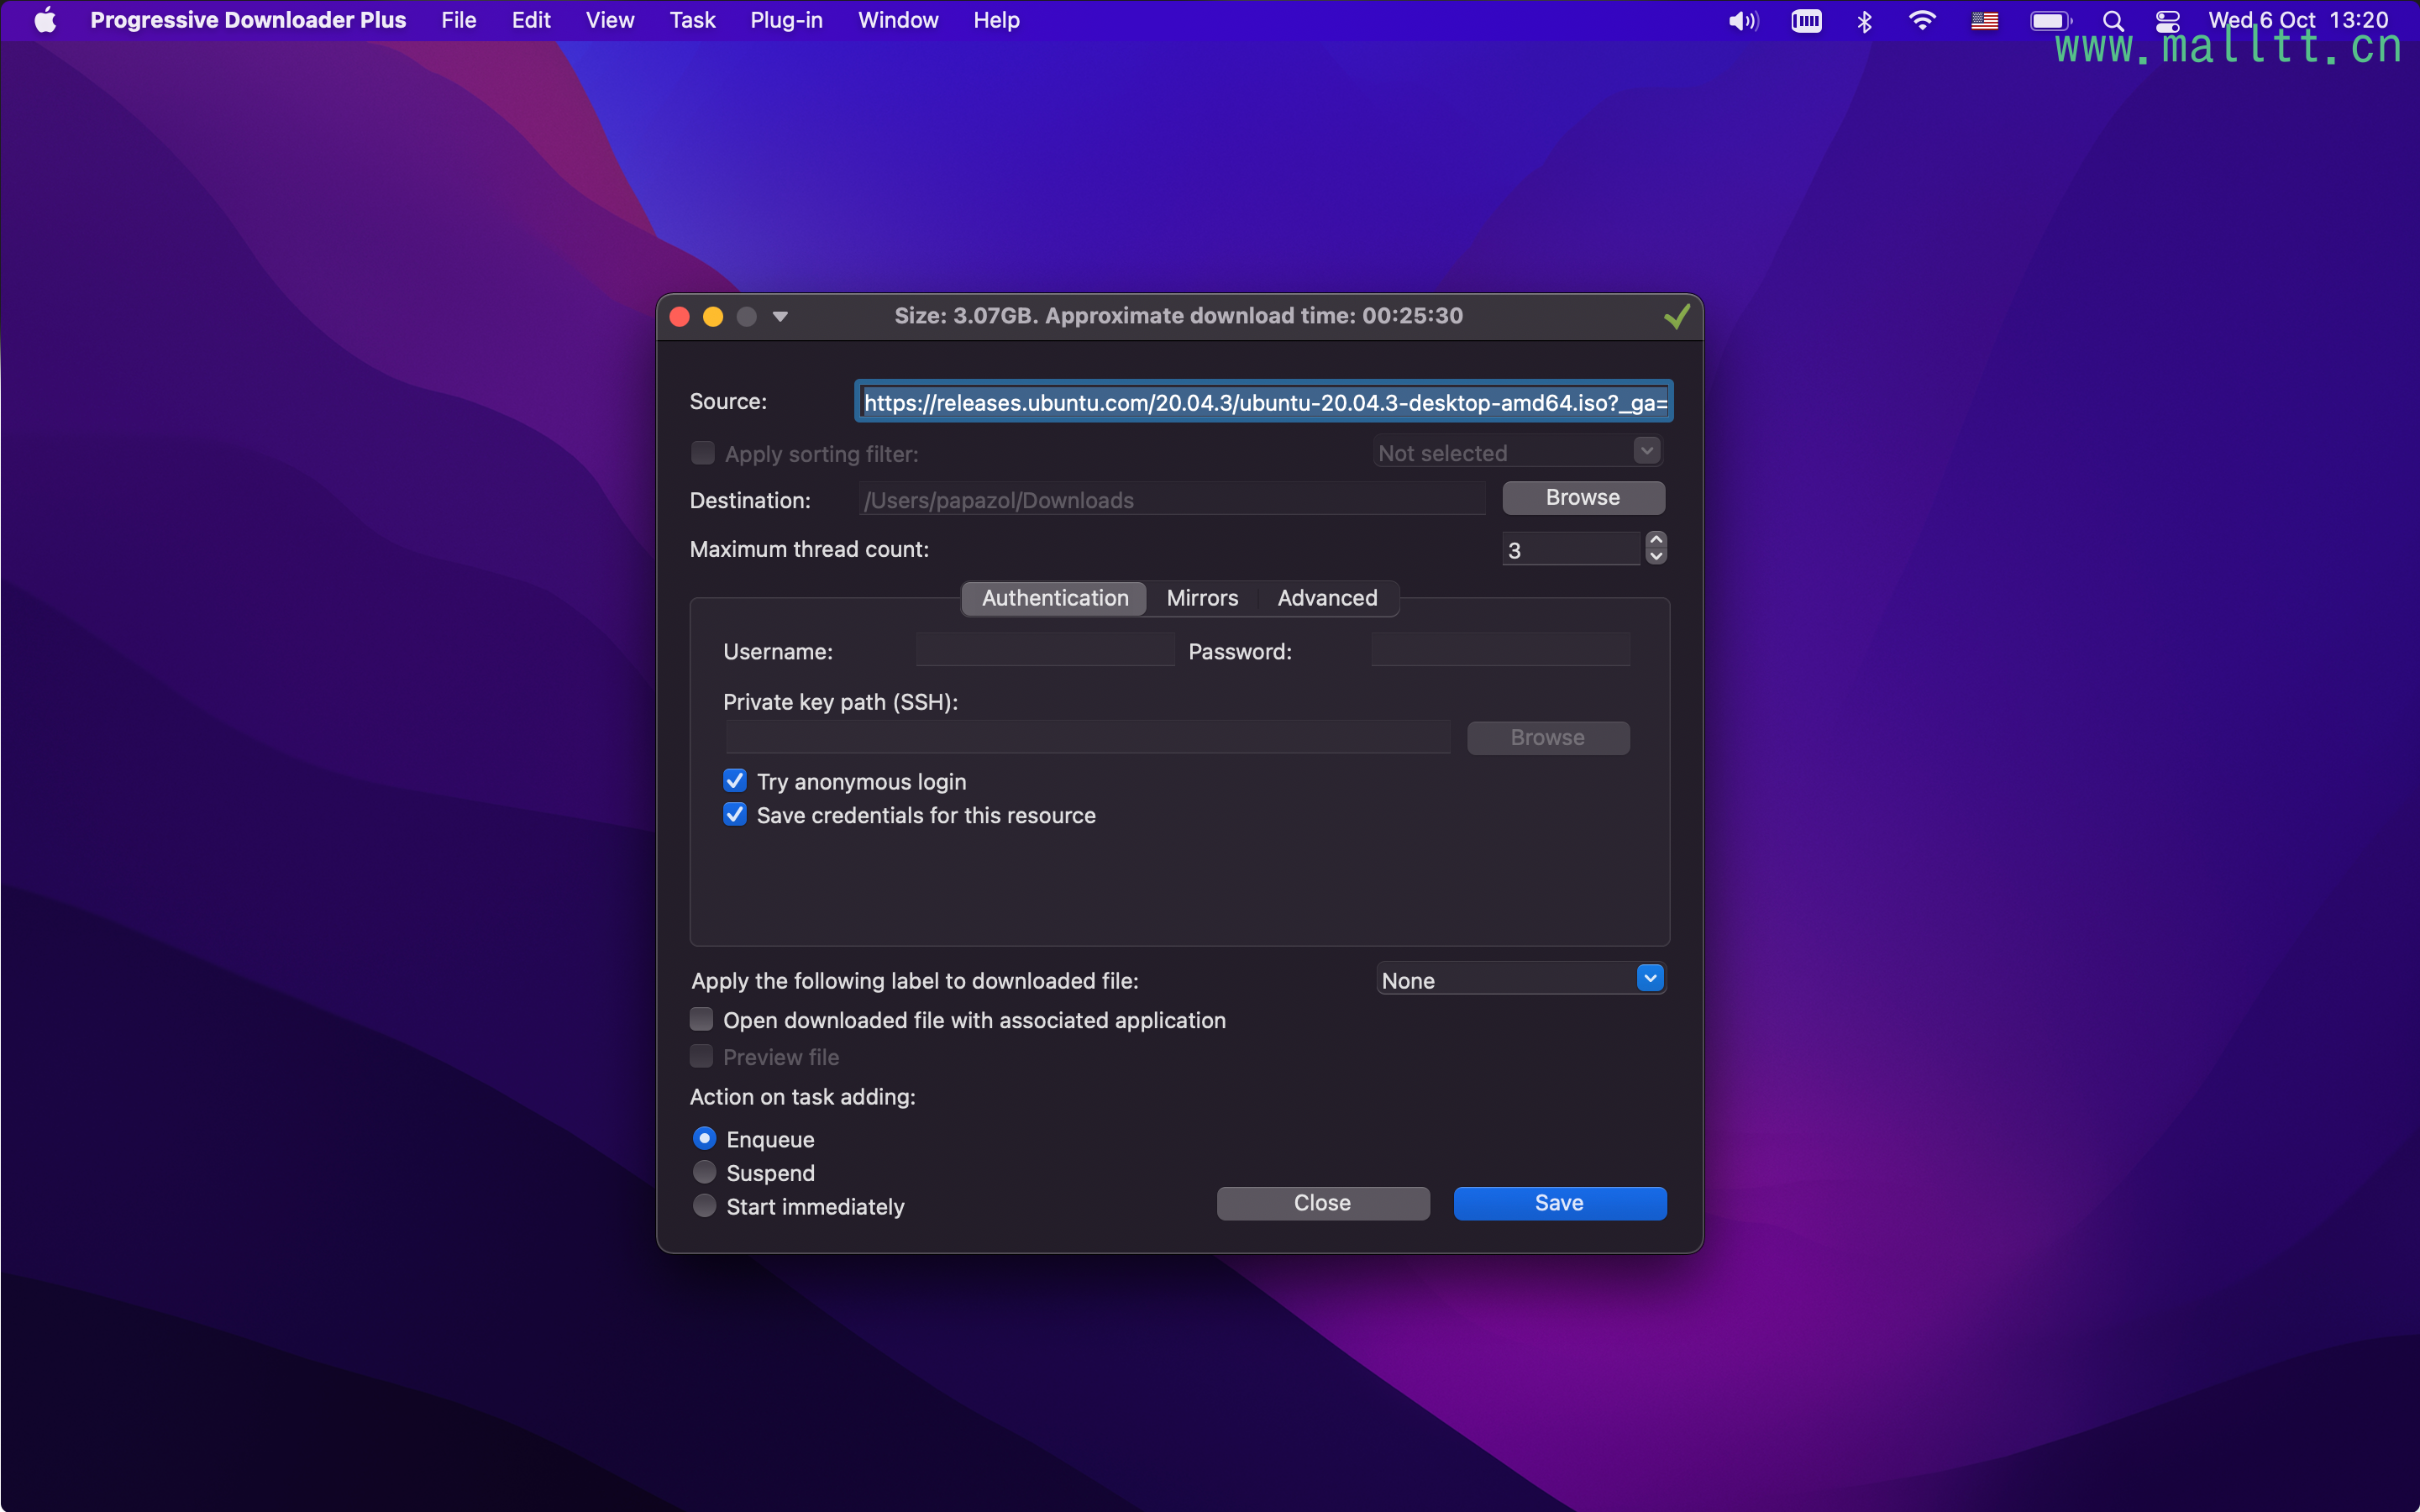Close the download dialog with red button

(x=680, y=317)
